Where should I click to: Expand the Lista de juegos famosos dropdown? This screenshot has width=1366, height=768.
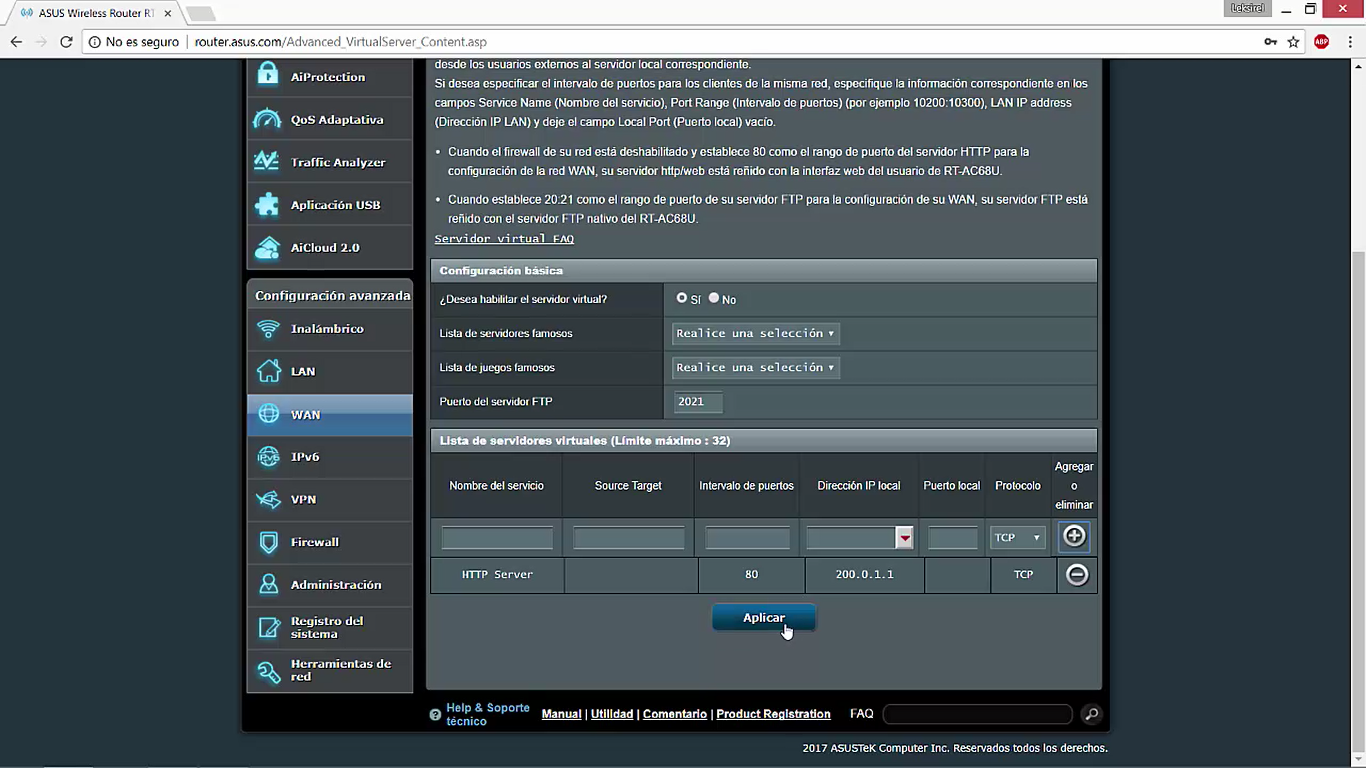pos(755,367)
